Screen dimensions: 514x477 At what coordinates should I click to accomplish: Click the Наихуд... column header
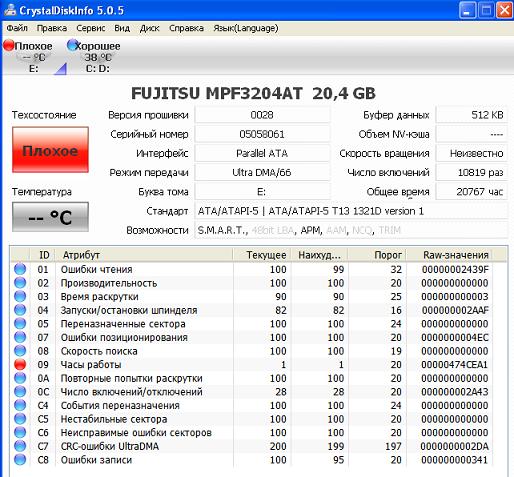pyautogui.click(x=320, y=255)
